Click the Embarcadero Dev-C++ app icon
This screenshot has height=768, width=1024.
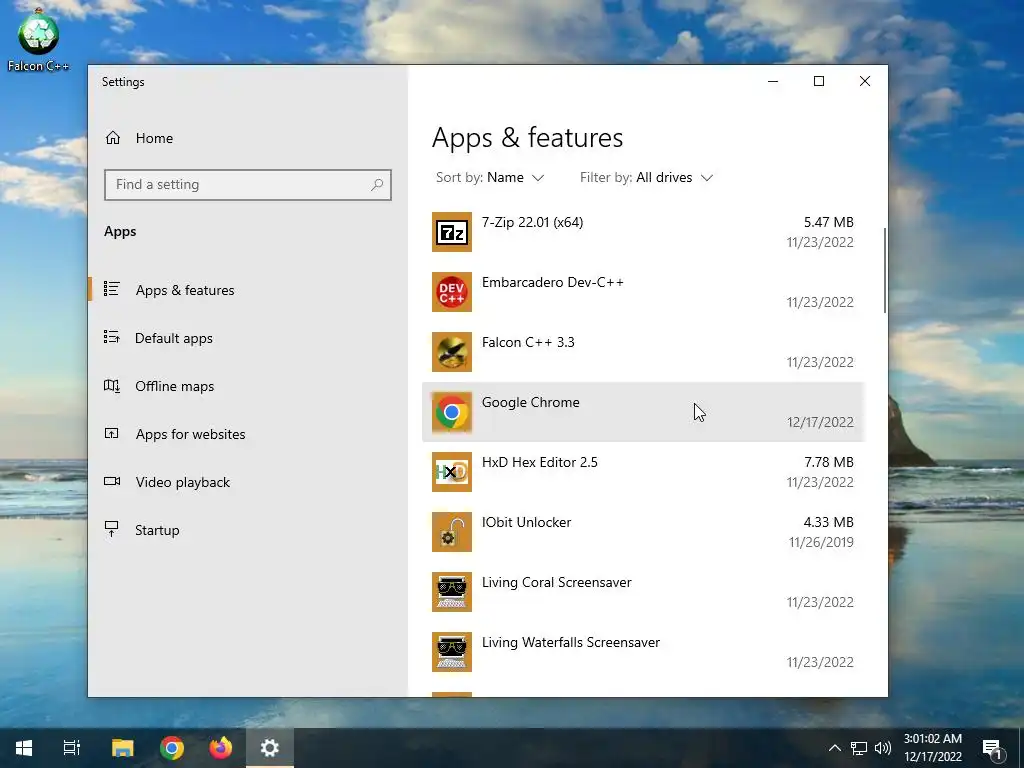tap(452, 292)
